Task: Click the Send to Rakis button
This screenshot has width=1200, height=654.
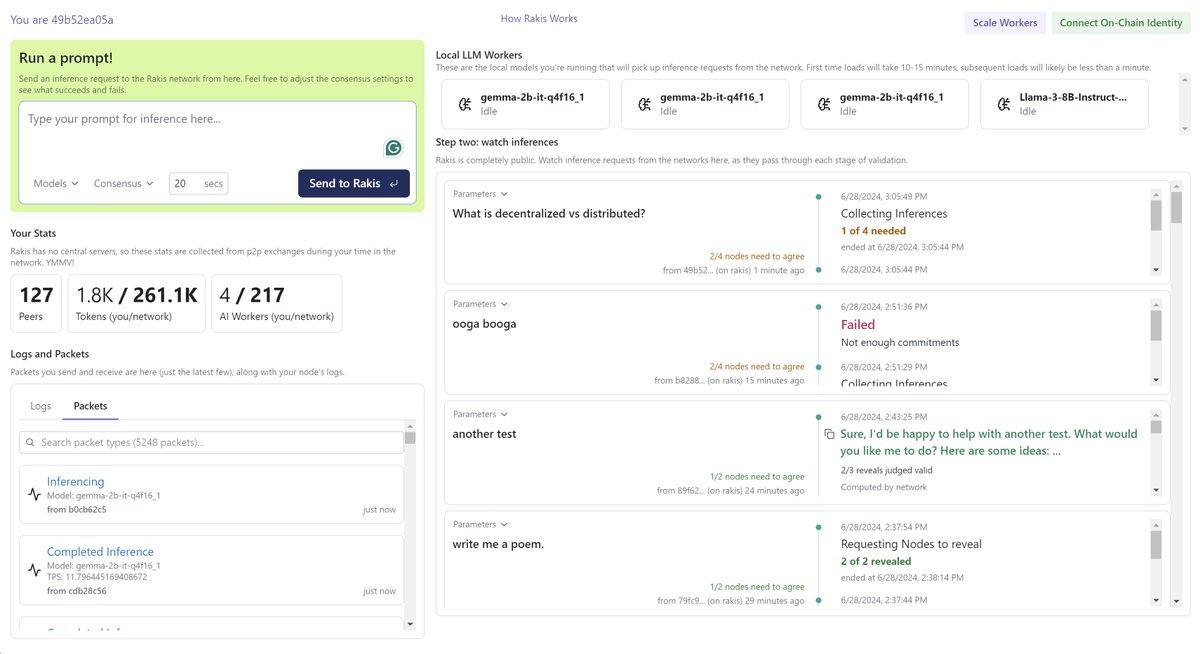Action: tap(354, 183)
